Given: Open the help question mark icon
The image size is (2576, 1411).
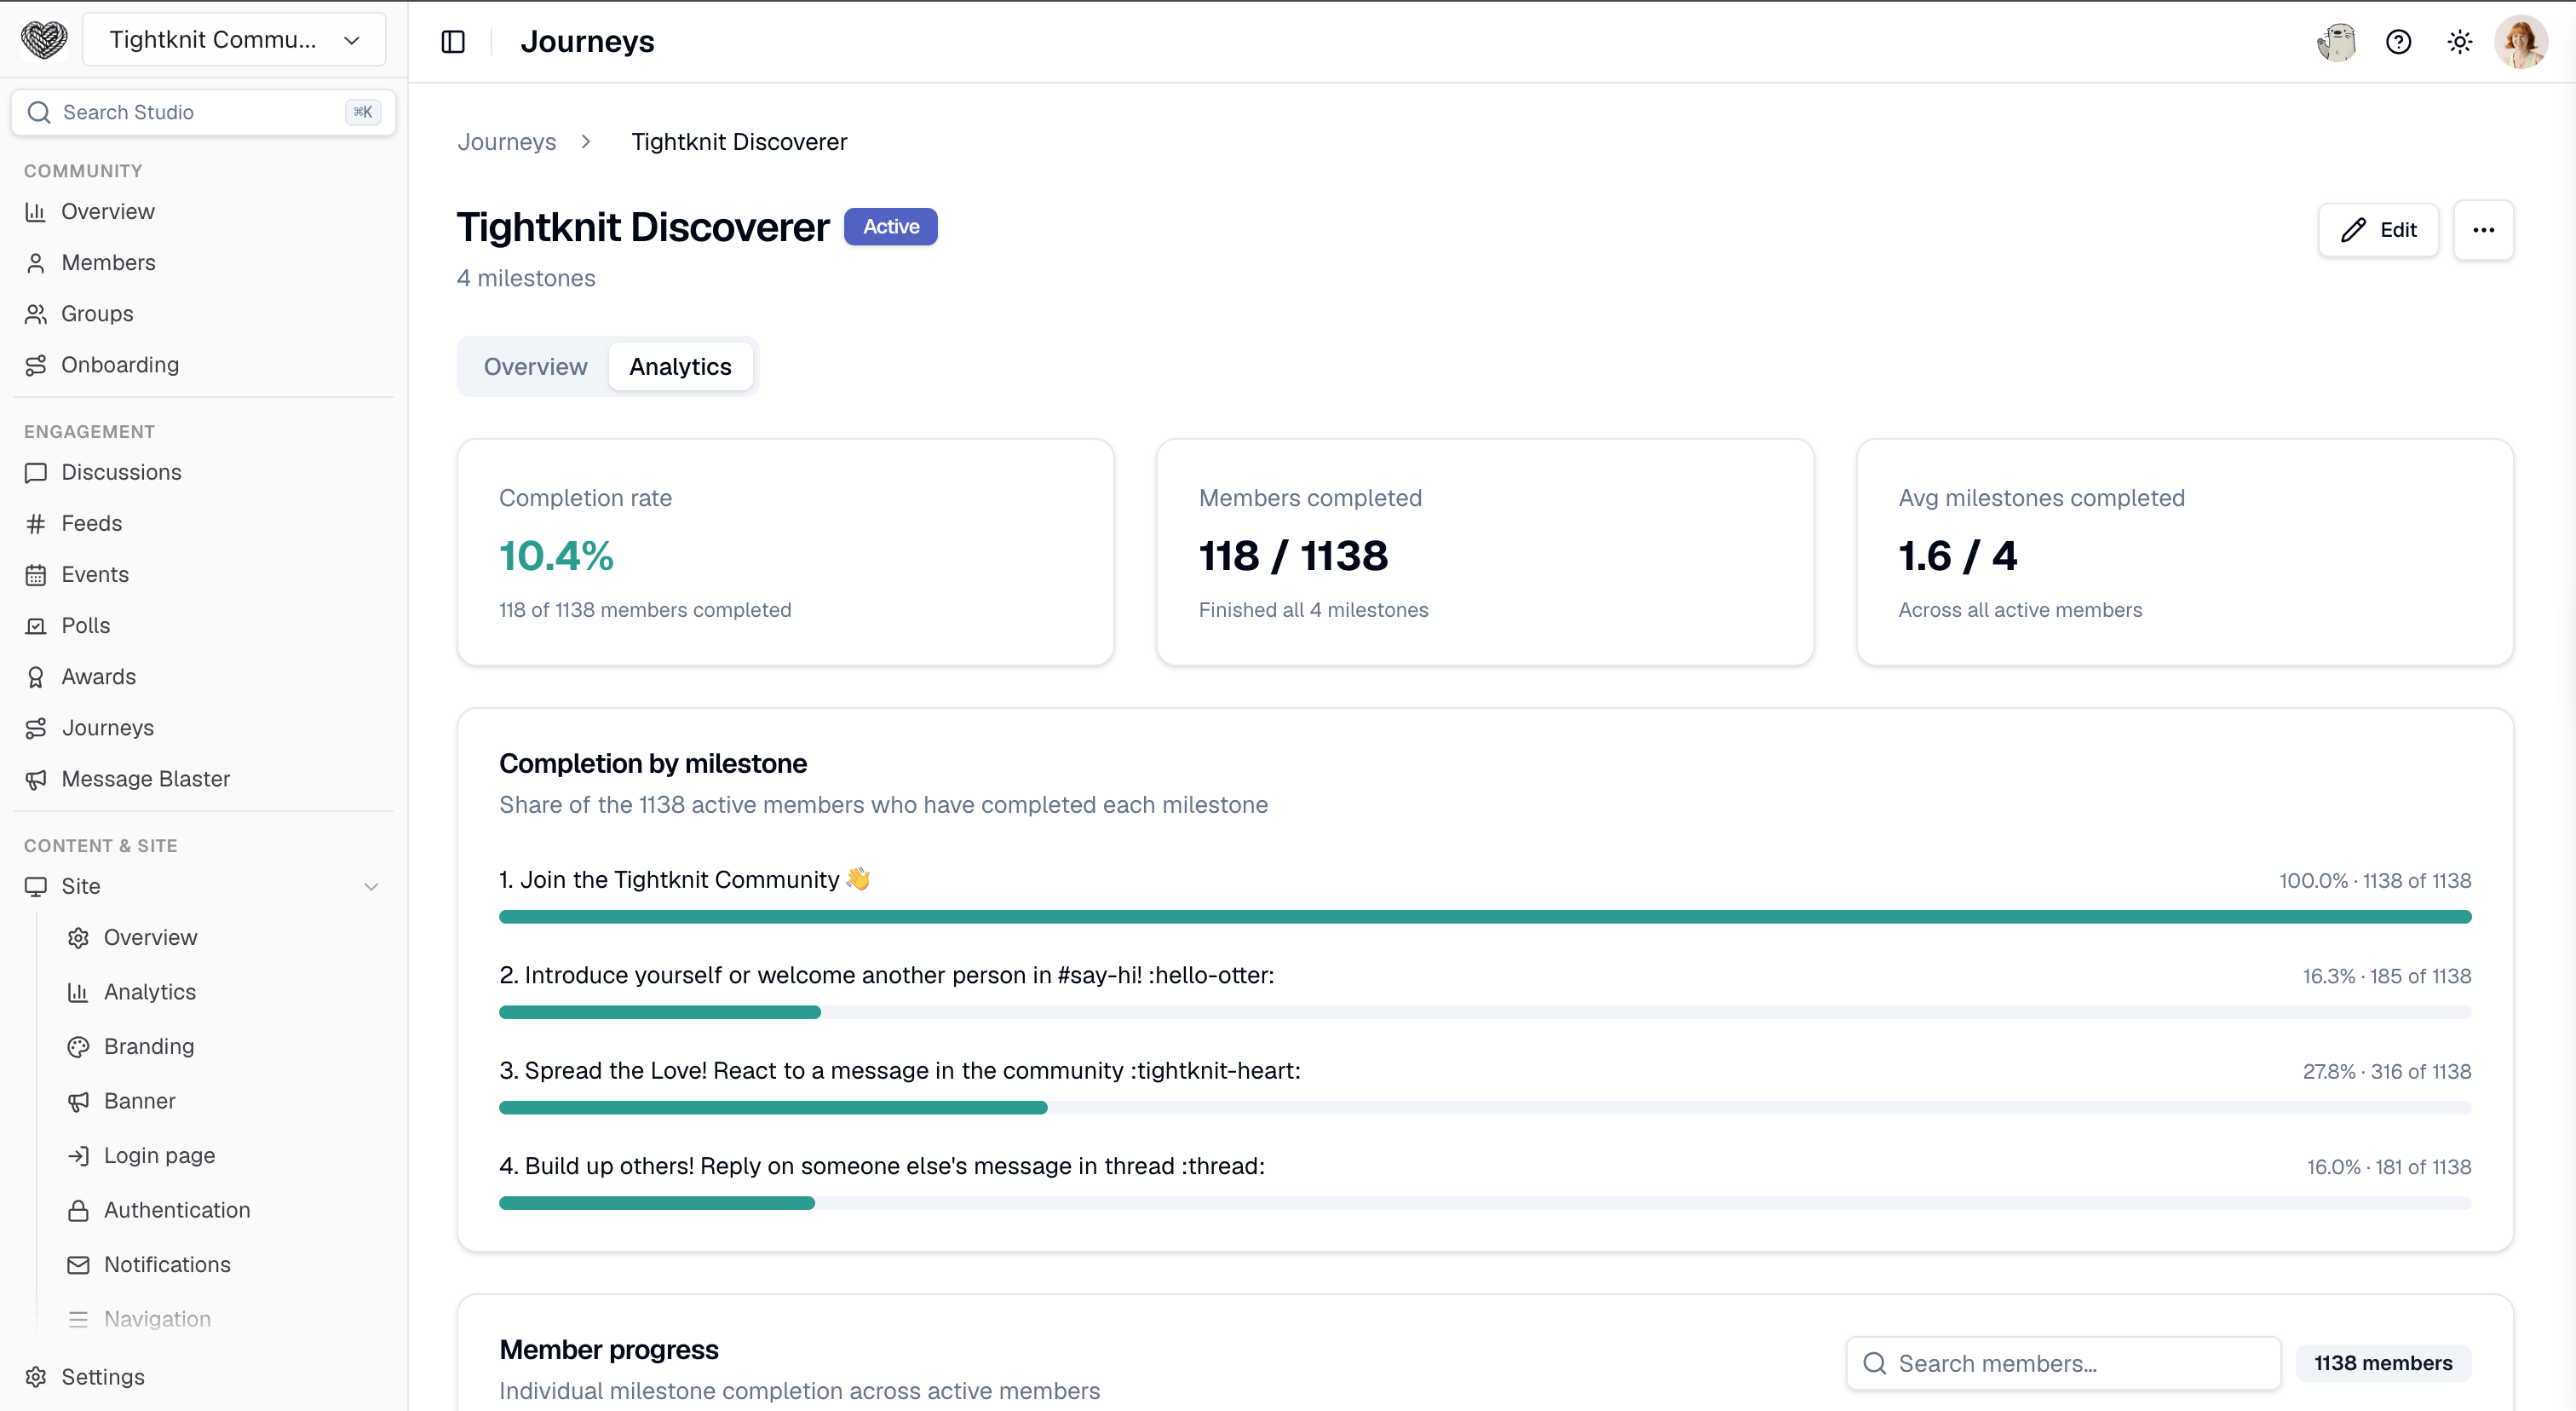Looking at the screenshot, I should coord(2398,42).
